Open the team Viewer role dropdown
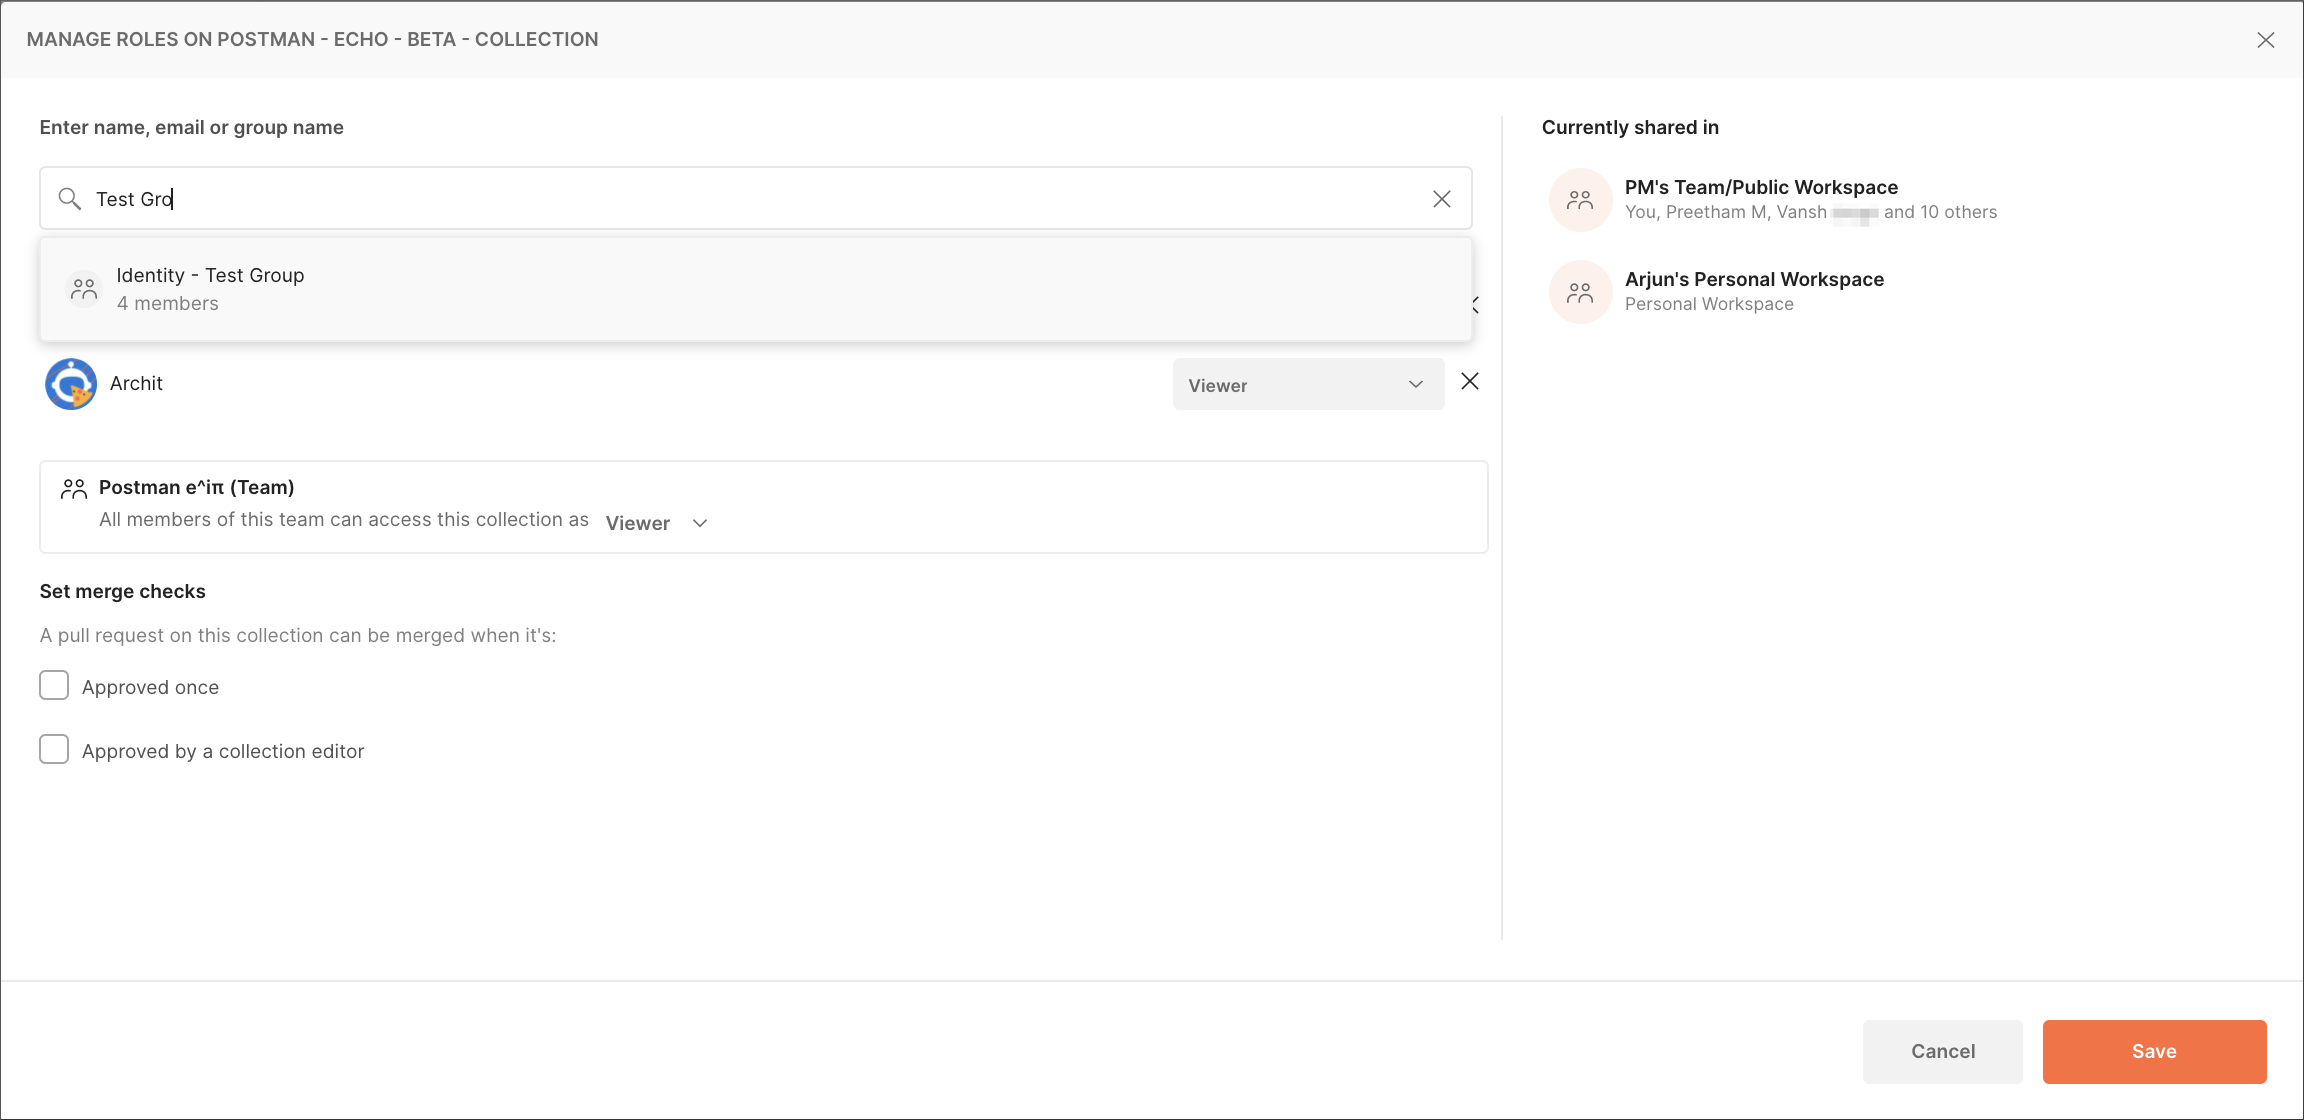 [657, 523]
